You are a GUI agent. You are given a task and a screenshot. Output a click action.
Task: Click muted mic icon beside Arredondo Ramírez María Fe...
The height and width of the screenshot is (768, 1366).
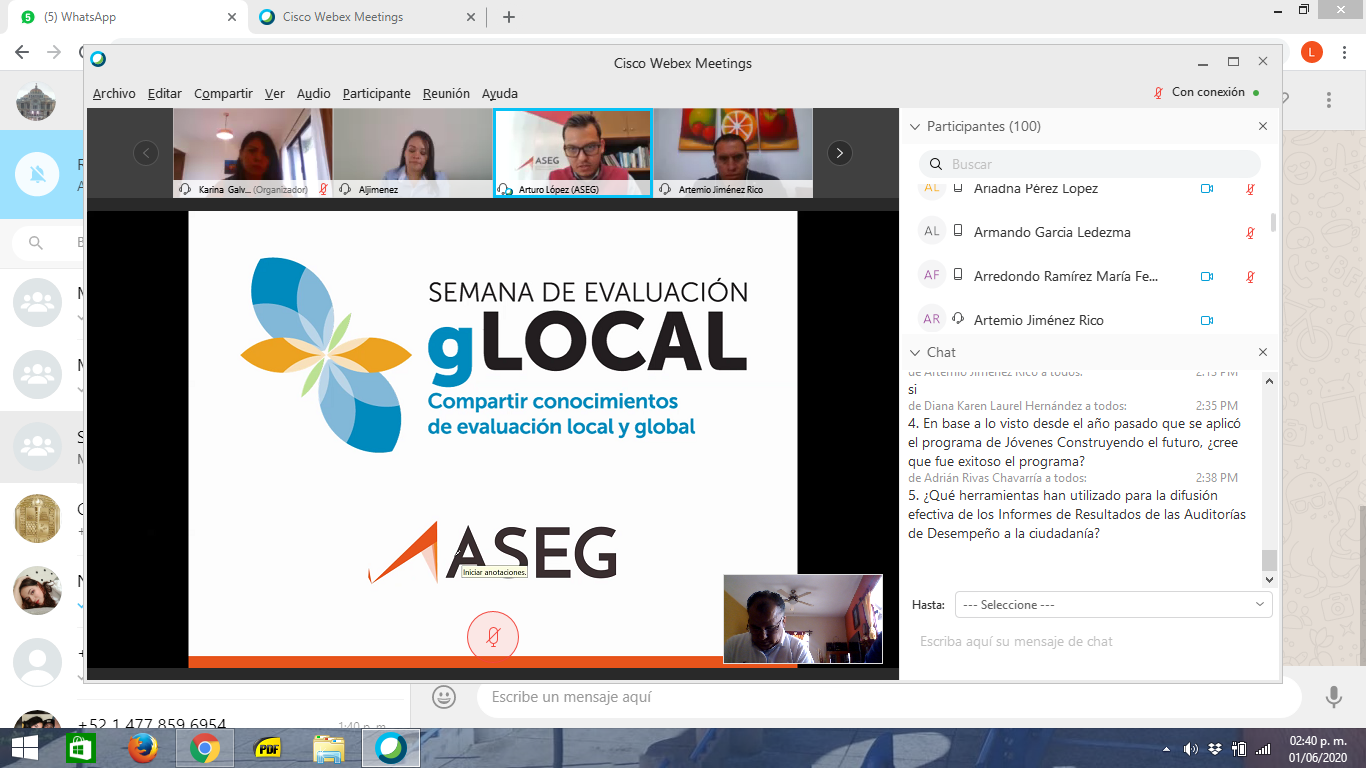1250,276
